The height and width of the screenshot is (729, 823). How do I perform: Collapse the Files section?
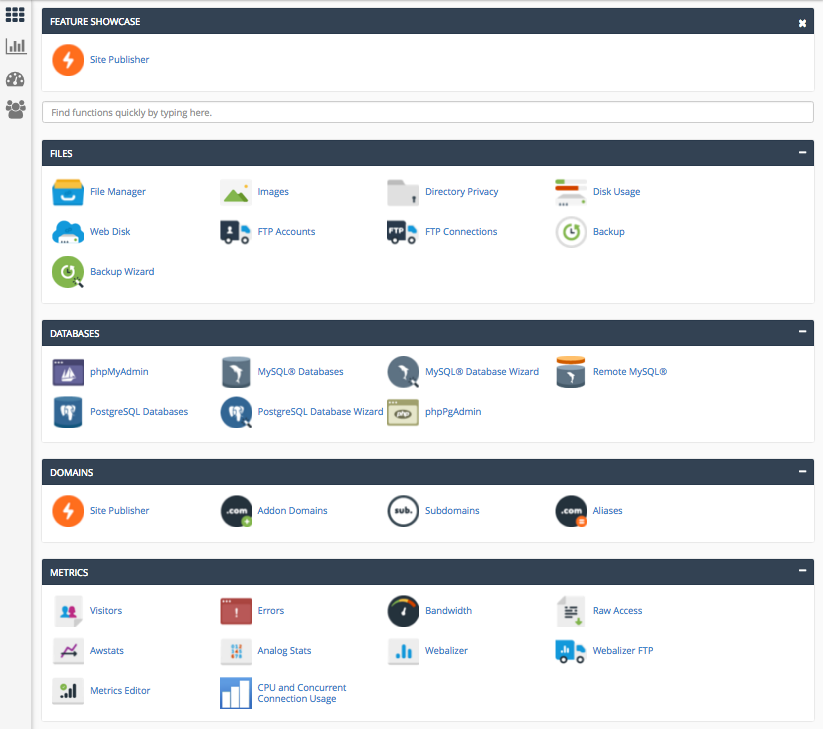[x=802, y=153]
